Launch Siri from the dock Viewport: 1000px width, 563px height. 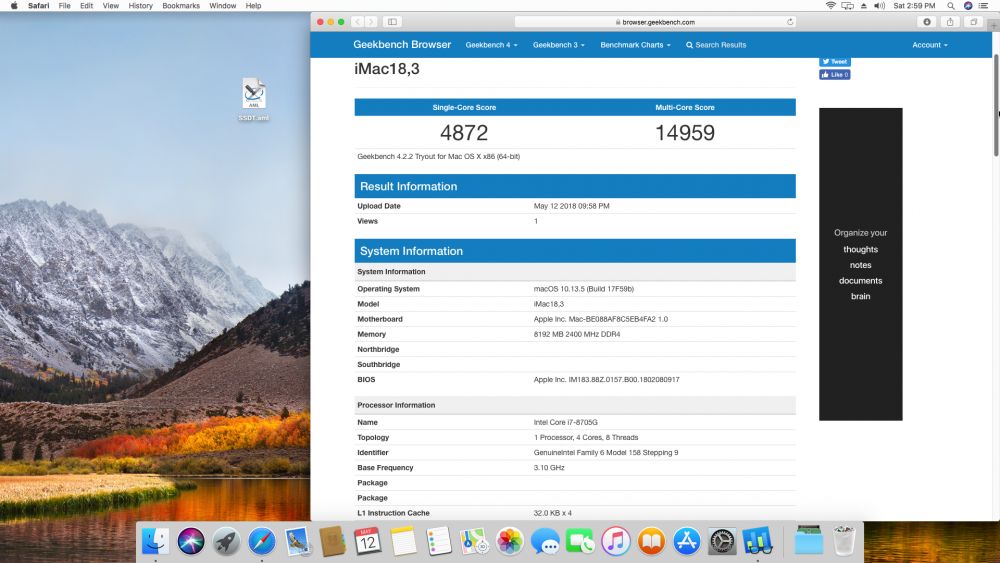(191, 541)
